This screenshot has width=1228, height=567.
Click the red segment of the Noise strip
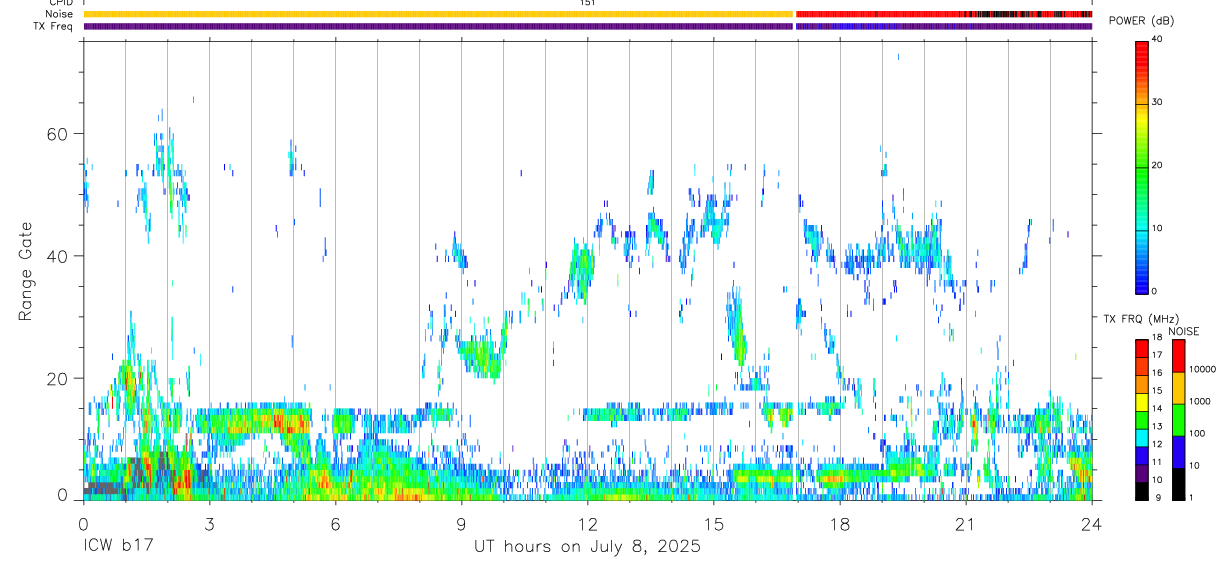pyautogui.click(x=878, y=14)
